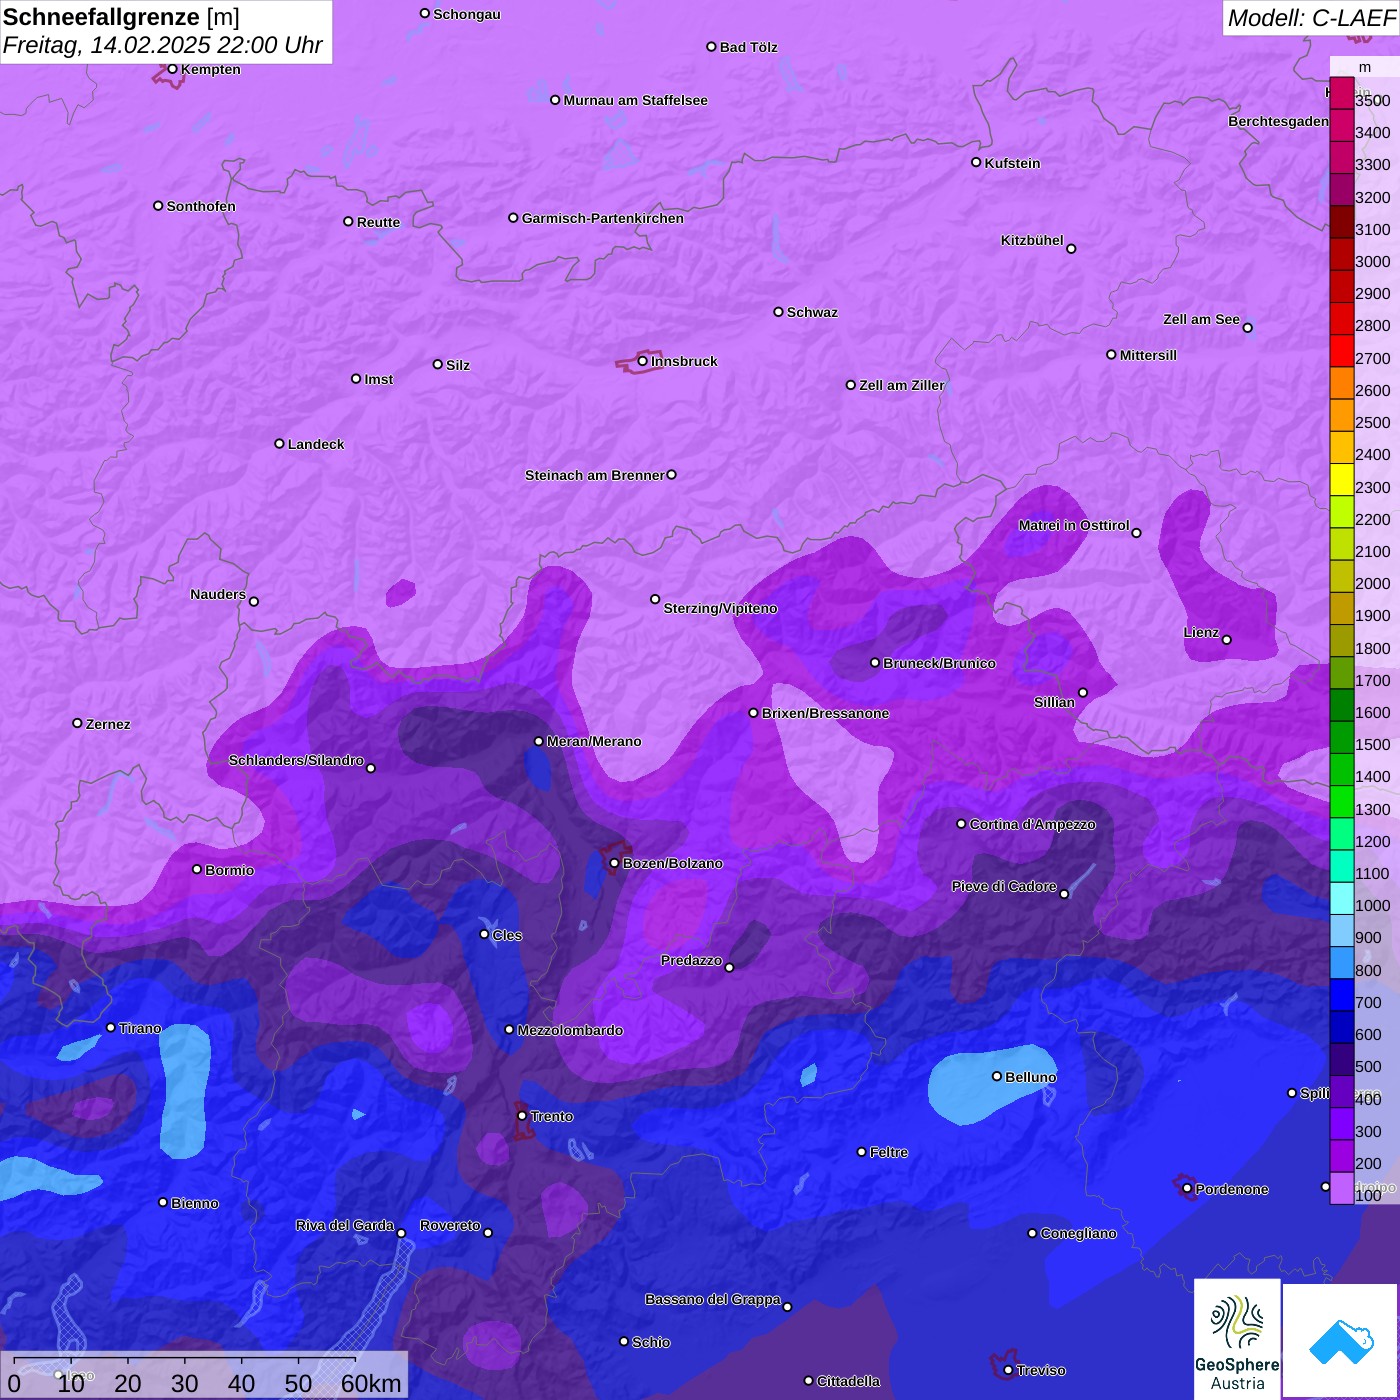The width and height of the screenshot is (1400, 1400).
Task: Click the 'Zell am Ziller' label
Action: [902, 385]
